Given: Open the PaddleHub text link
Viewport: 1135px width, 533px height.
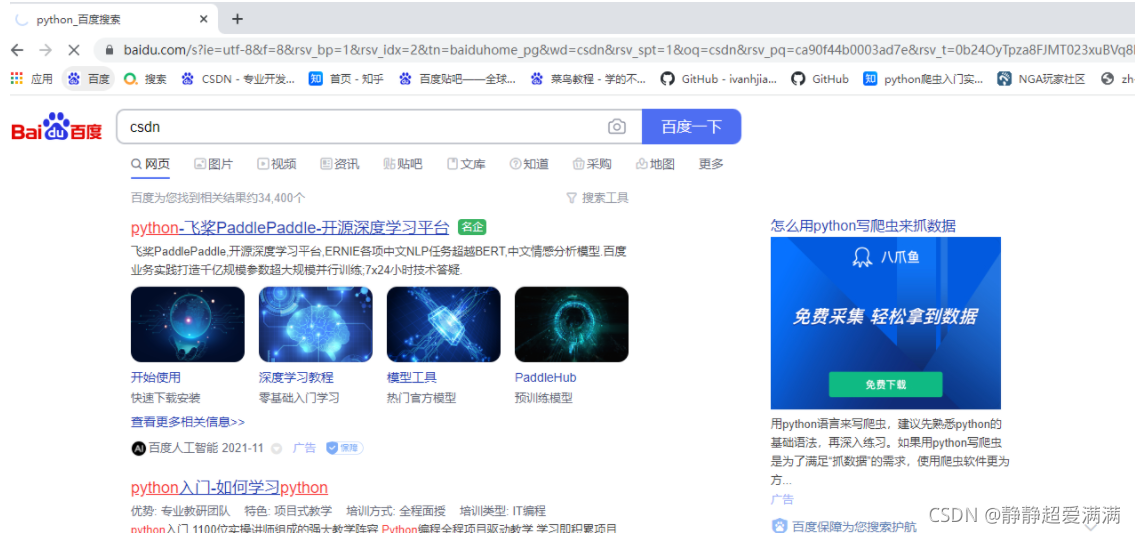Looking at the screenshot, I should [x=545, y=377].
